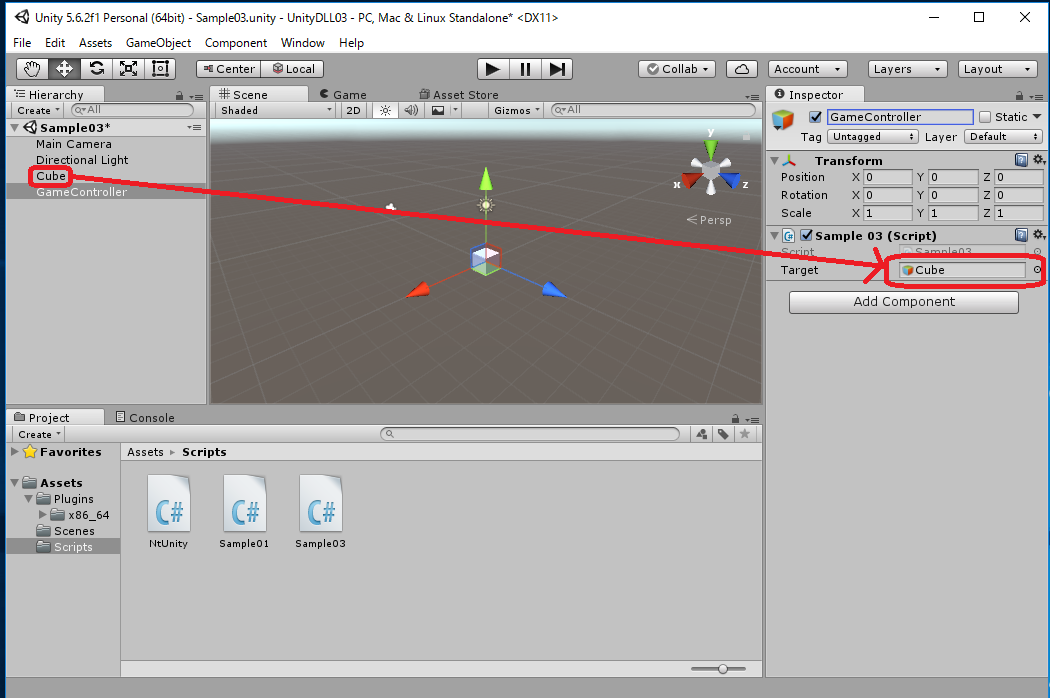Image resolution: width=1050 pixels, height=698 pixels.
Task: Toggle scene audio speaker icon
Action: pos(411,110)
